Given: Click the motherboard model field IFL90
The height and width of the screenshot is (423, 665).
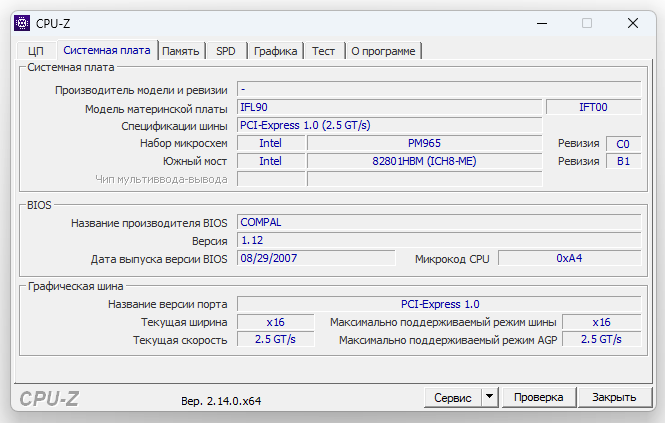Looking at the screenshot, I should (x=389, y=107).
